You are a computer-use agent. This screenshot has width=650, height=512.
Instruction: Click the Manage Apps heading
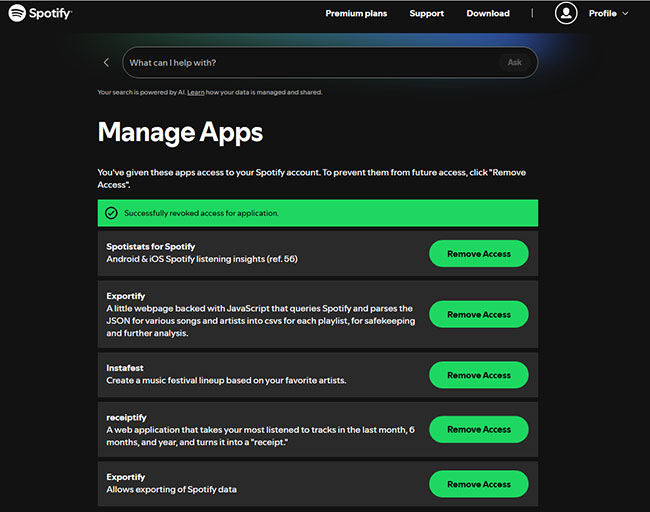point(180,133)
